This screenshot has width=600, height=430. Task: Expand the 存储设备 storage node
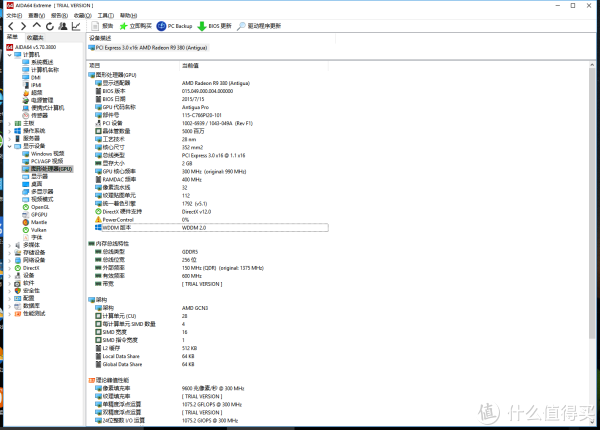pos(10,252)
